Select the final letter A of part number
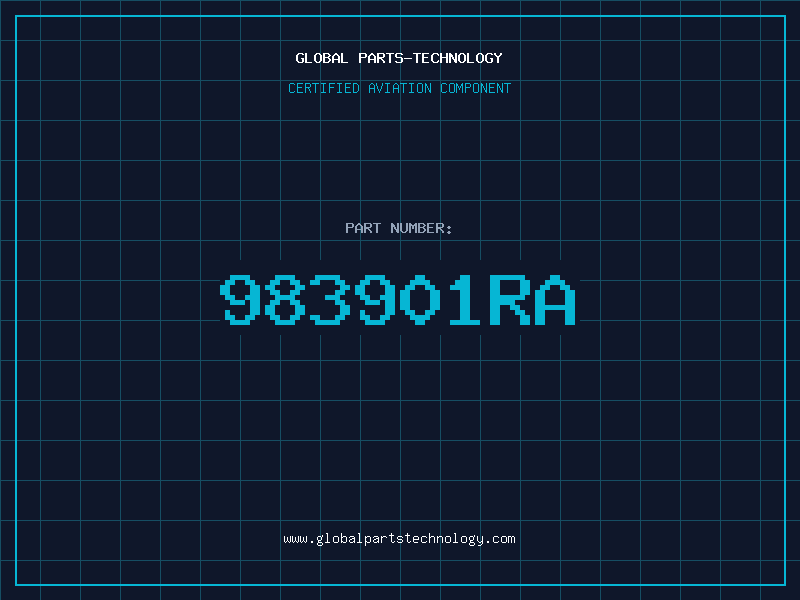The width and height of the screenshot is (800, 600). 555,299
